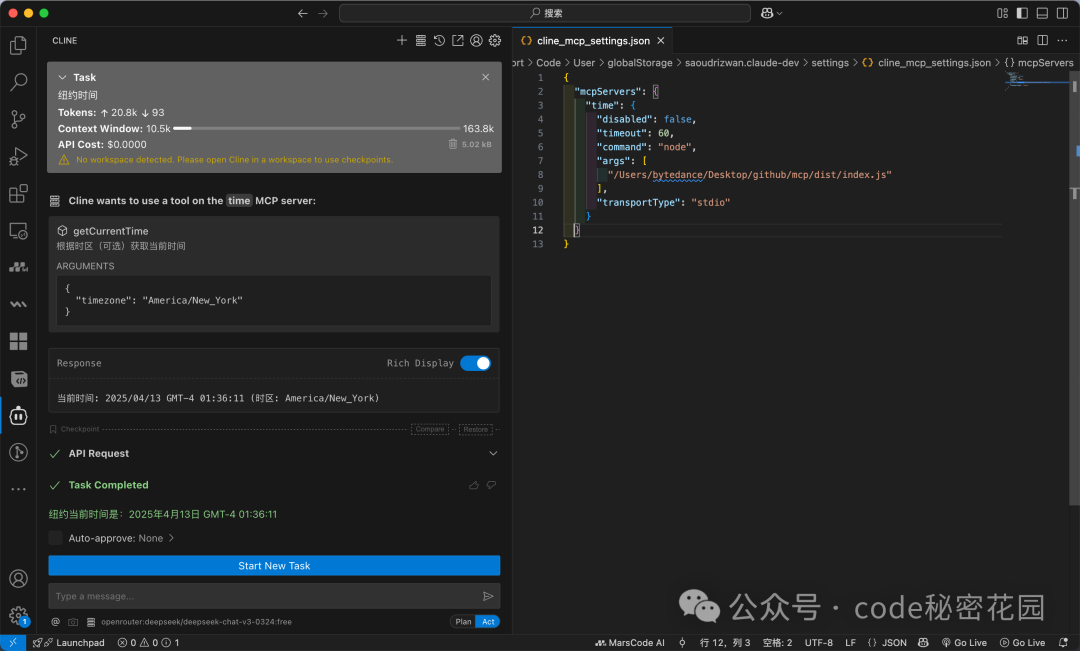The height and width of the screenshot is (651, 1080).
Task: Open Cline task history icon
Action: [x=439, y=41]
